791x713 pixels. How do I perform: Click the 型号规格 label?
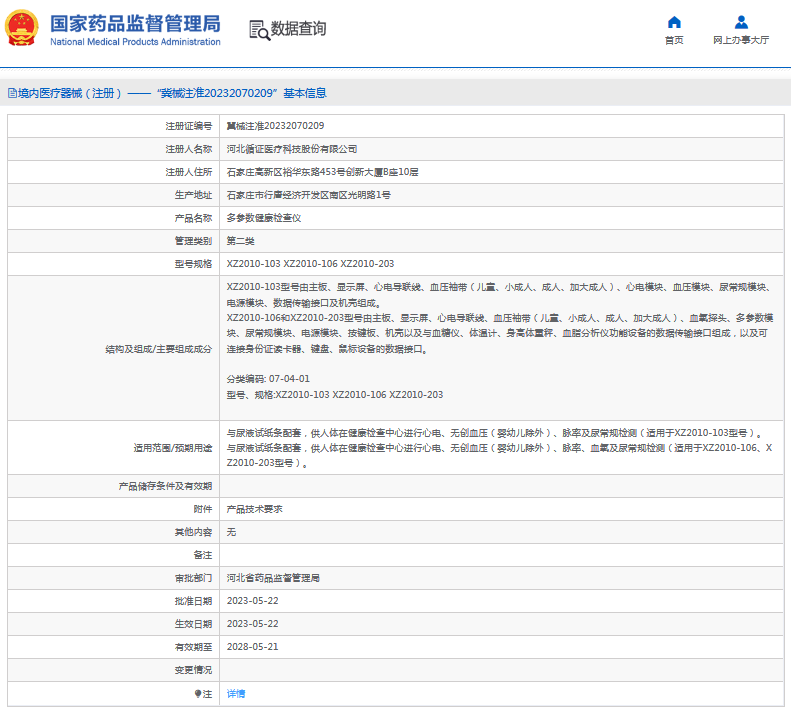click(193, 264)
